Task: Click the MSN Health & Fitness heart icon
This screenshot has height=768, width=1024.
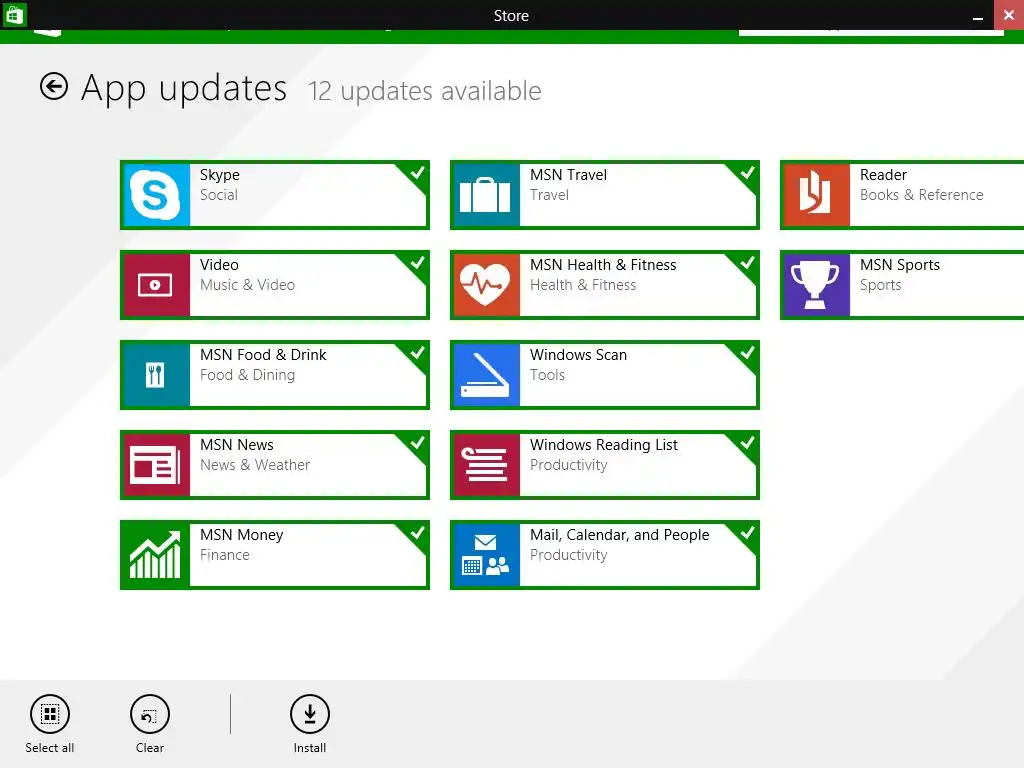Action: (485, 285)
